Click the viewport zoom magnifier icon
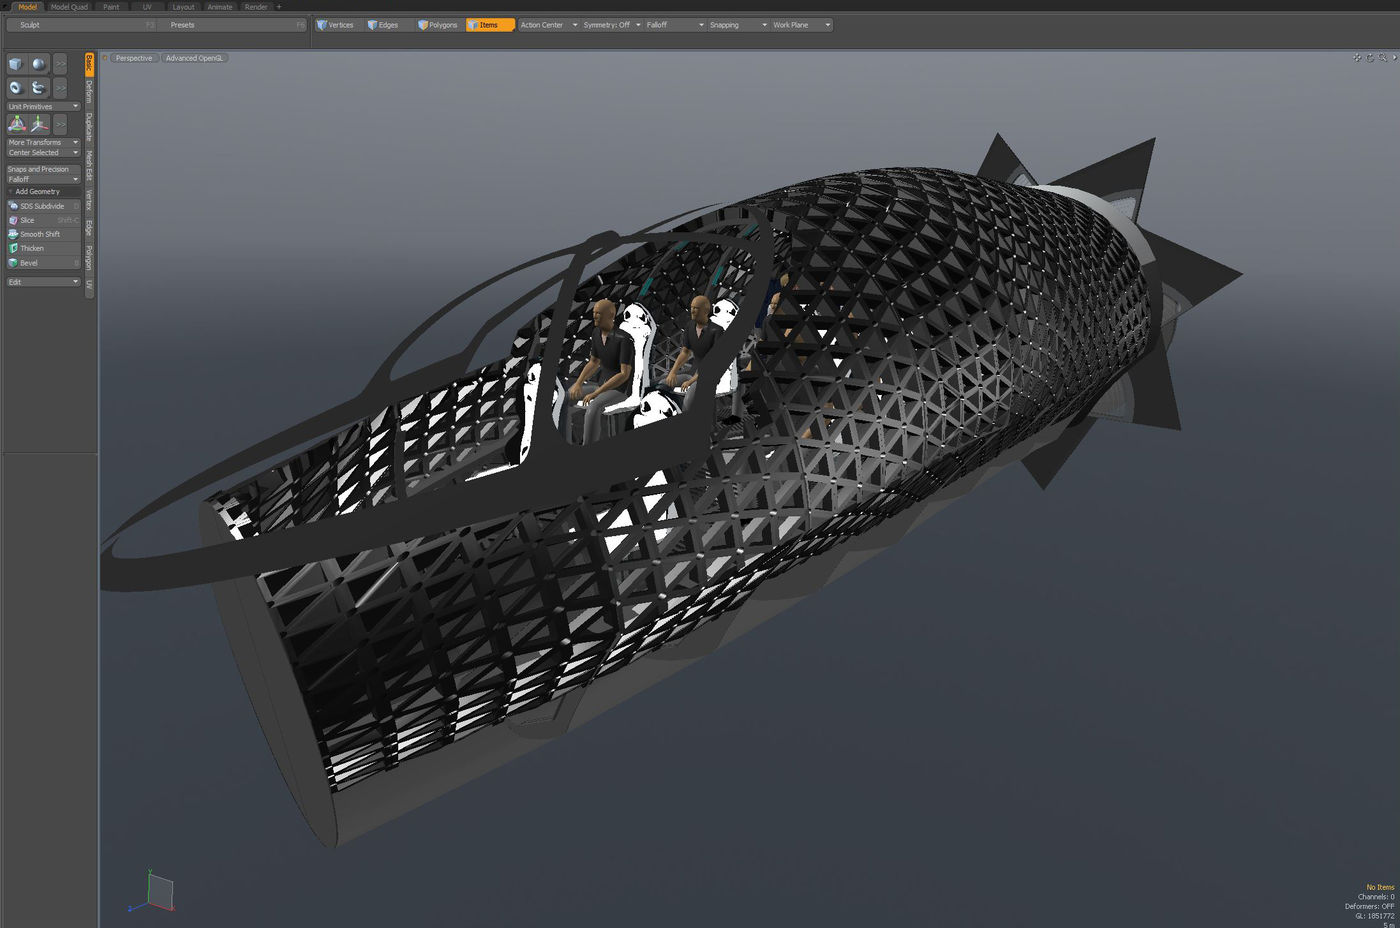Screen dimensions: 1400x928 1383,58
